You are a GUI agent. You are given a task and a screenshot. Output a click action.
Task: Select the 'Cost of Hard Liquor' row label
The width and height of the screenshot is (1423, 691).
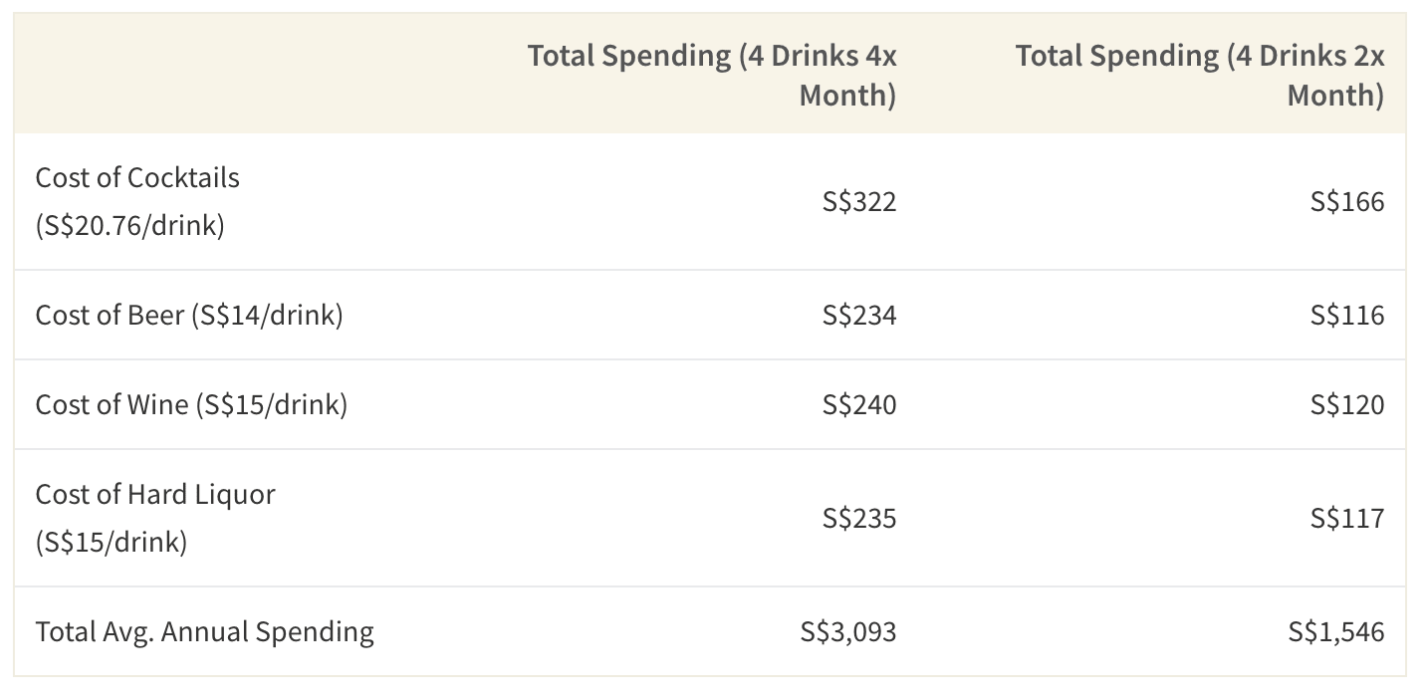[x=155, y=494]
